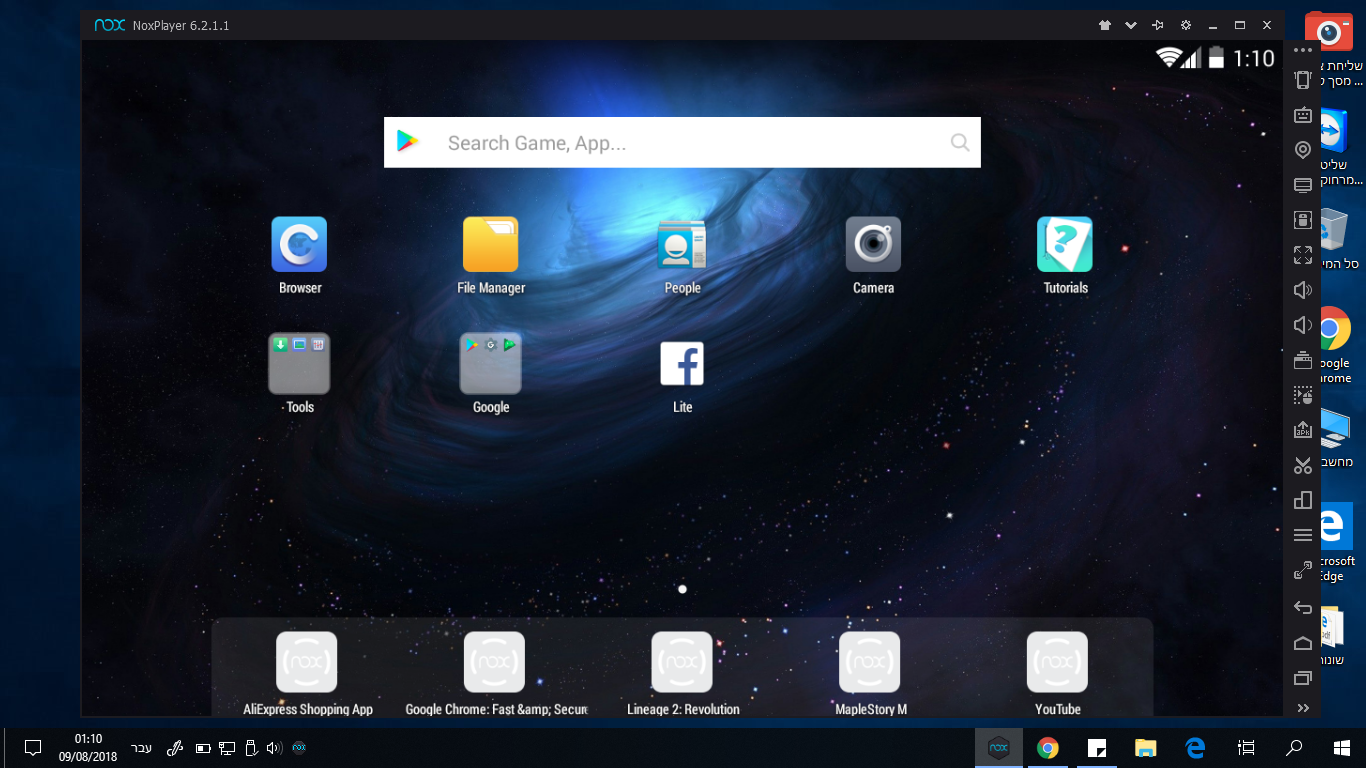The height and width of the screenshot is (768, 1366).
Task: Click the theme shirt icon in title bar
Action: pyautogui.click(x=1104, y=25)
